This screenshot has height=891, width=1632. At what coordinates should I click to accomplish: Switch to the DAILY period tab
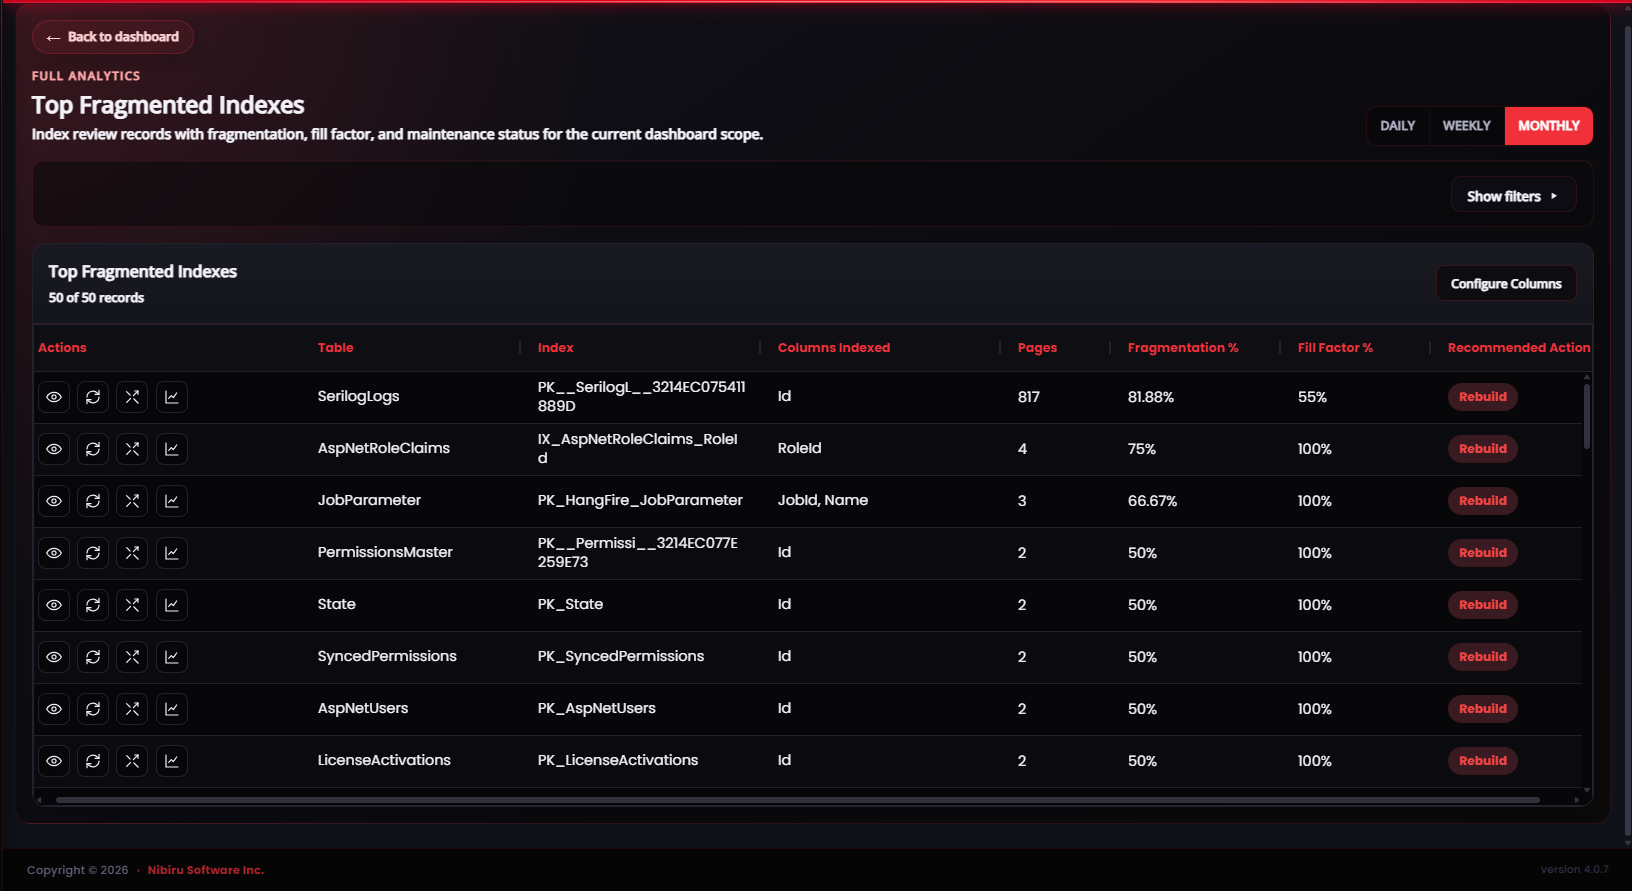[1398, 126]
